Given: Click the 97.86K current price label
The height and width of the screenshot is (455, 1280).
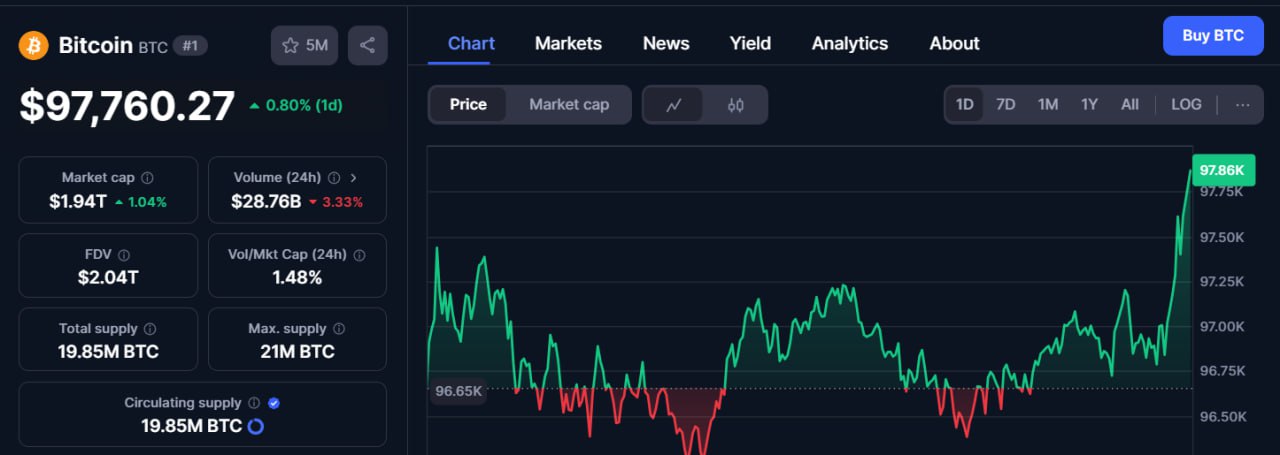Looking at the screenshot, I should [1222, 170].
